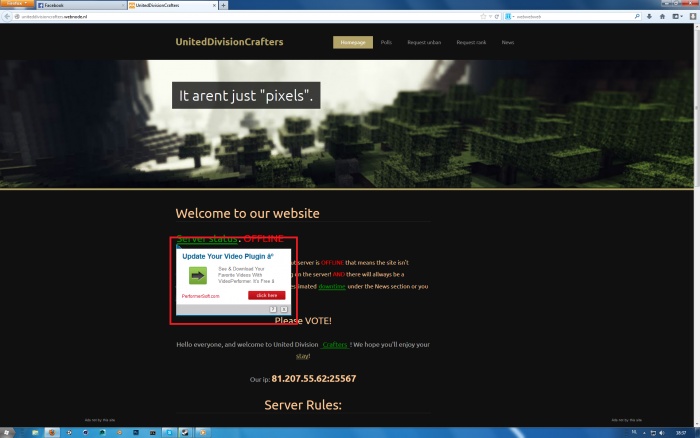Click the 'Please VOTE!' heading
This screenshot has height=438, width=700.
point(303,321)
